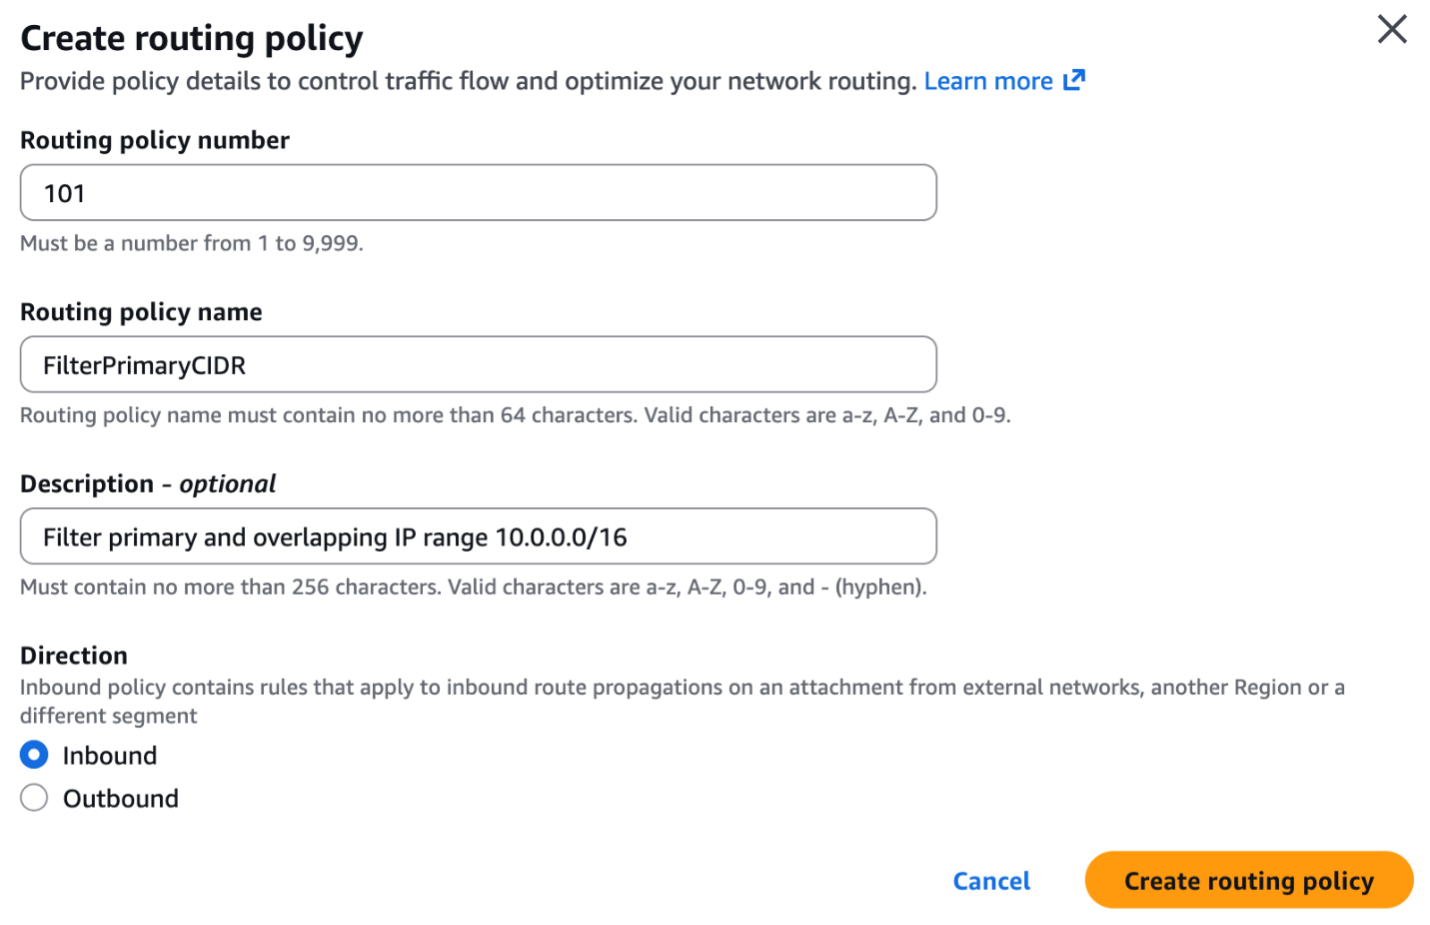Click the X icon to dismiss the dialog
Viewport: 1430px width, 925px height.
point(1392,30)
